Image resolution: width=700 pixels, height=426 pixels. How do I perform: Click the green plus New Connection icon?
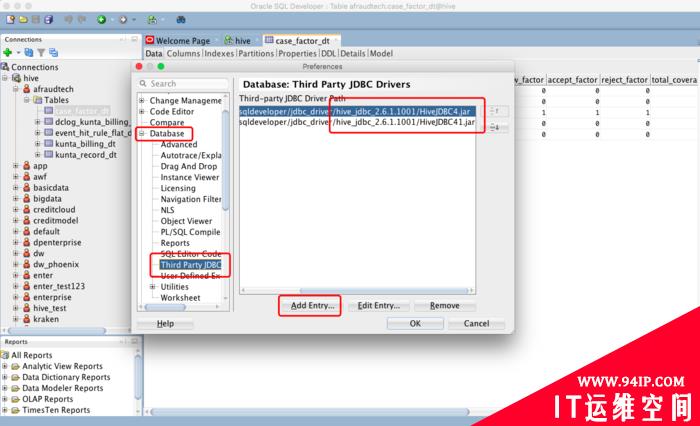point(7,53)
